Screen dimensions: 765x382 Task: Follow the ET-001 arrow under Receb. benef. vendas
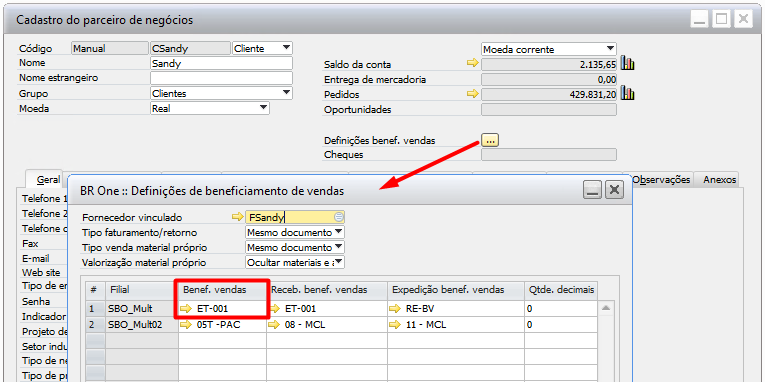pos(275,308)
